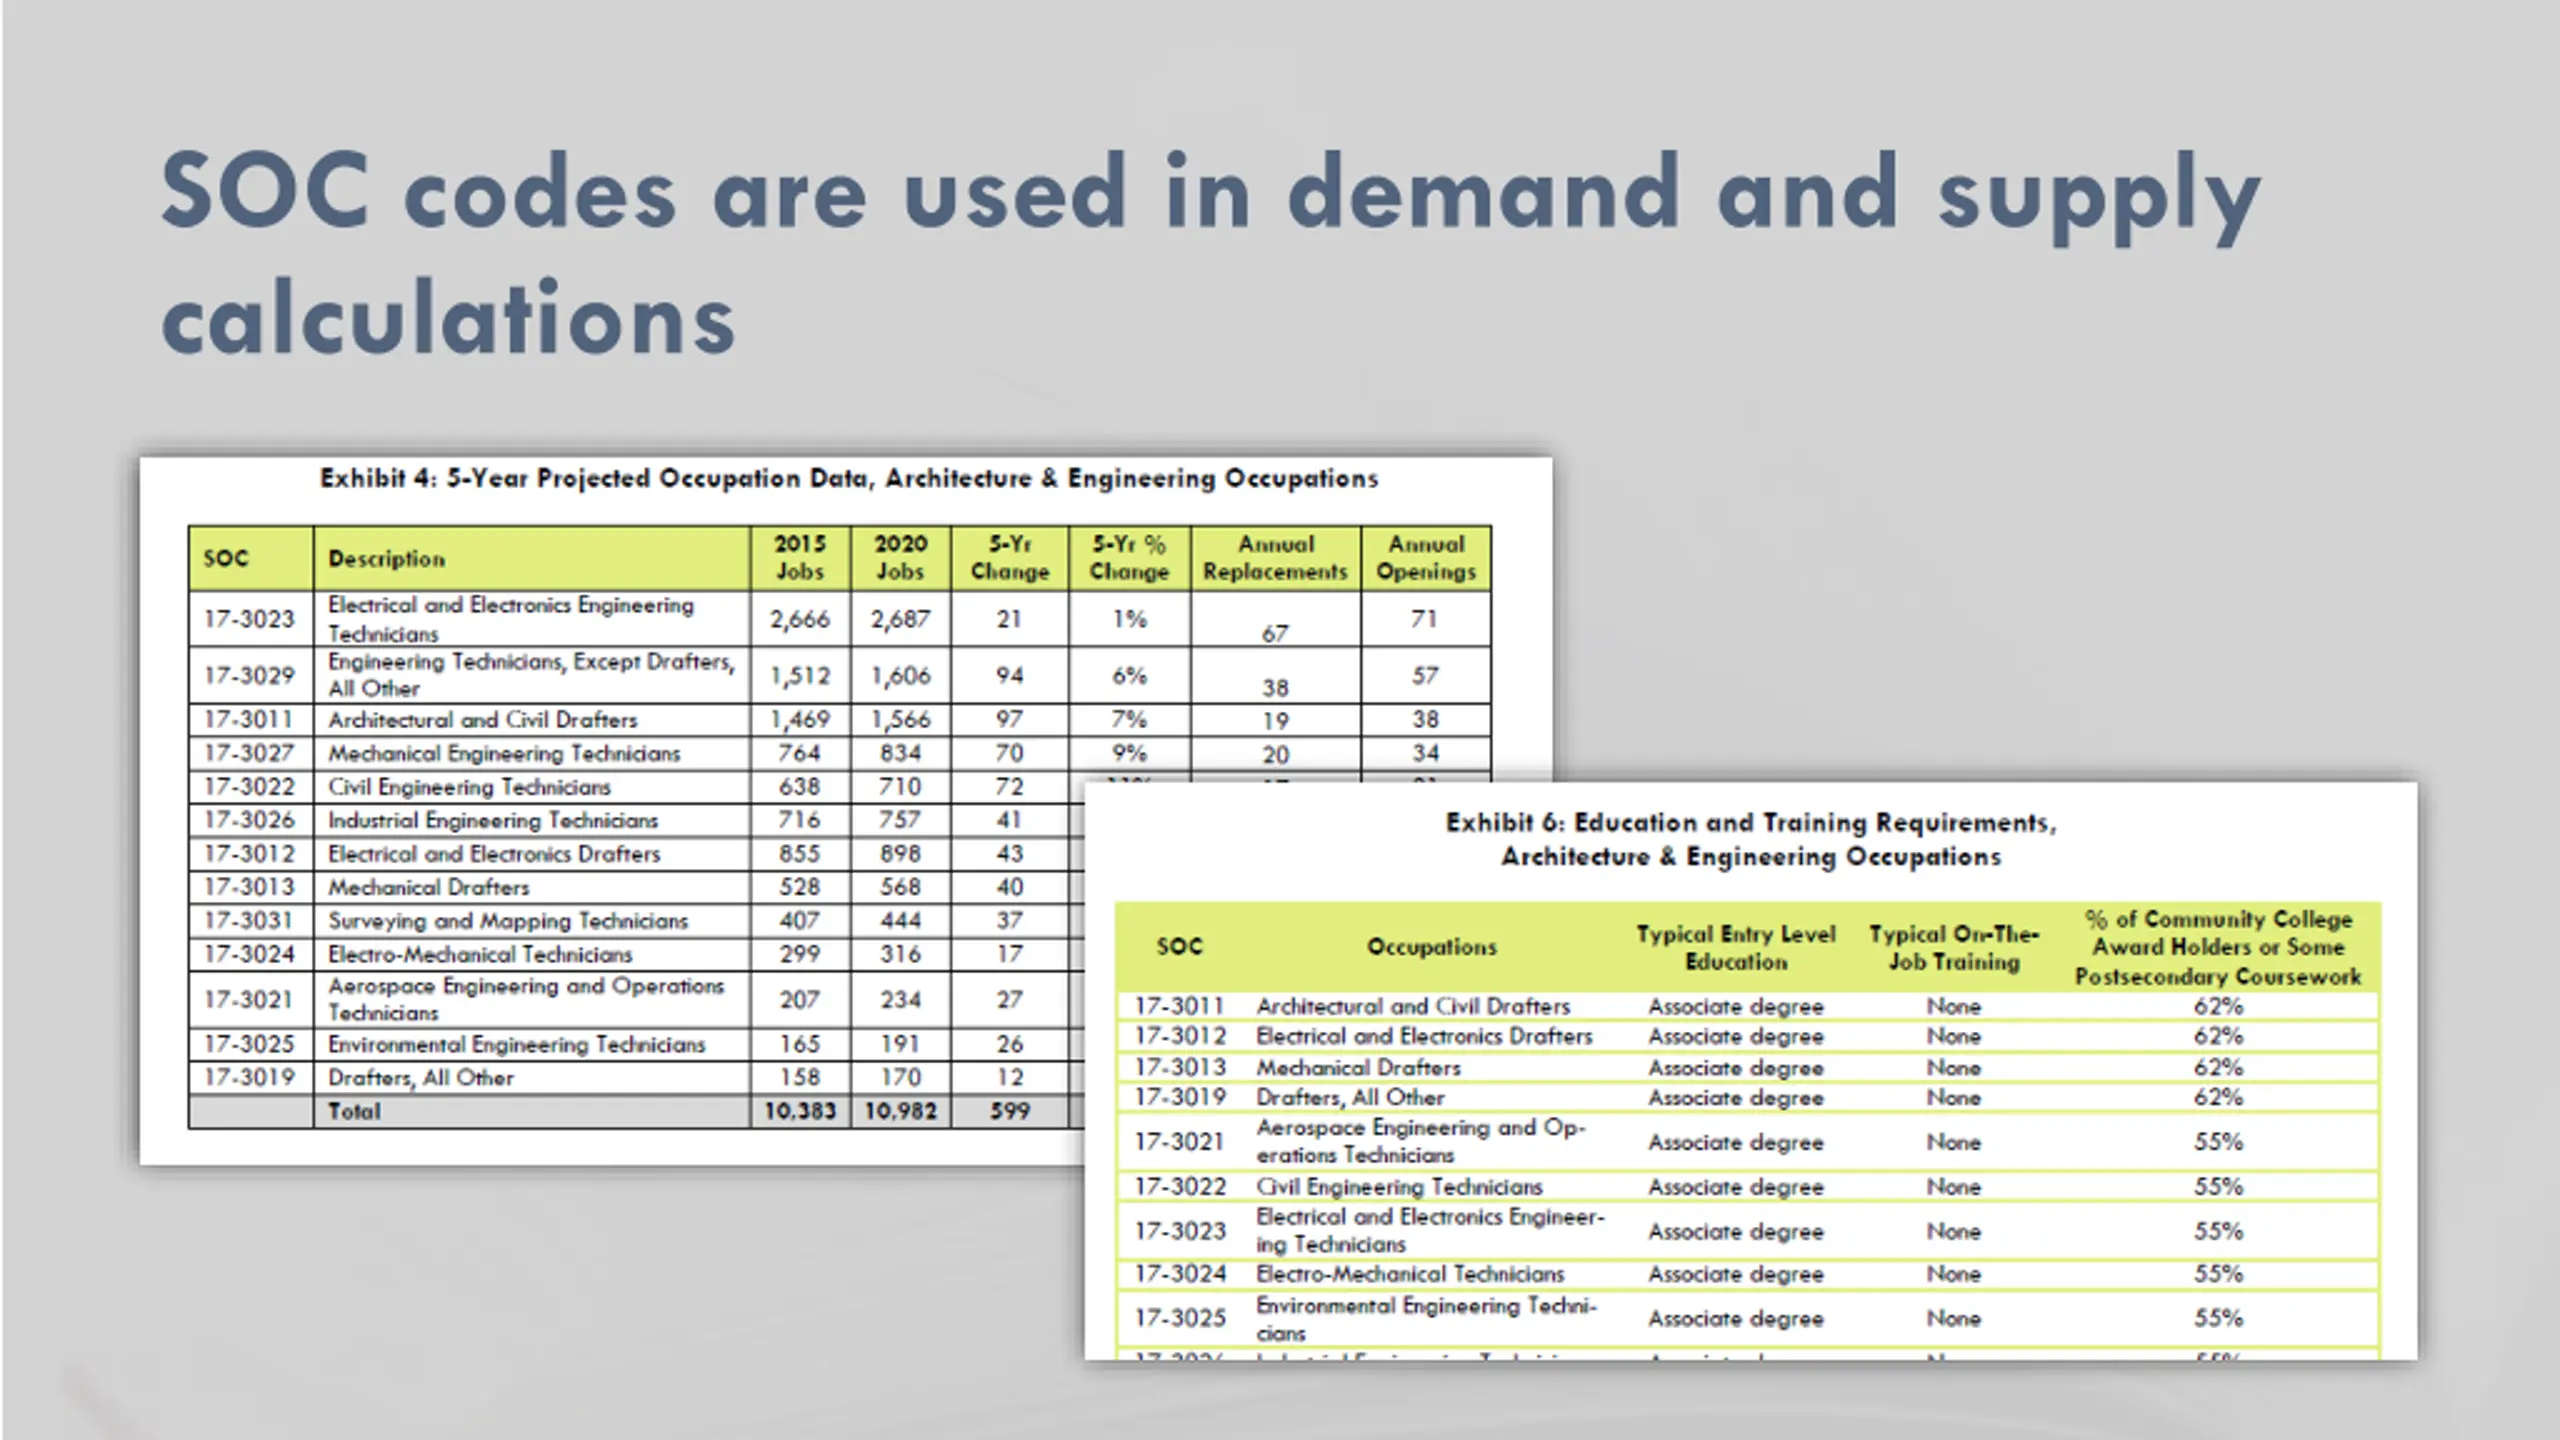Select 'Architectural and Civil Drafters' in Exhibit 4
Viewport: 2560px width, 1440px height.
(482, 720)
